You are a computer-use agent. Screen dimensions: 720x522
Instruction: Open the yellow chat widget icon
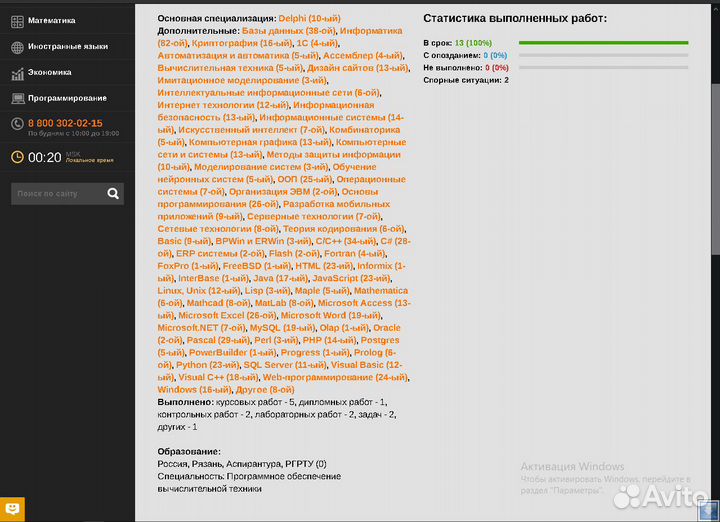(x=13, y=509)
